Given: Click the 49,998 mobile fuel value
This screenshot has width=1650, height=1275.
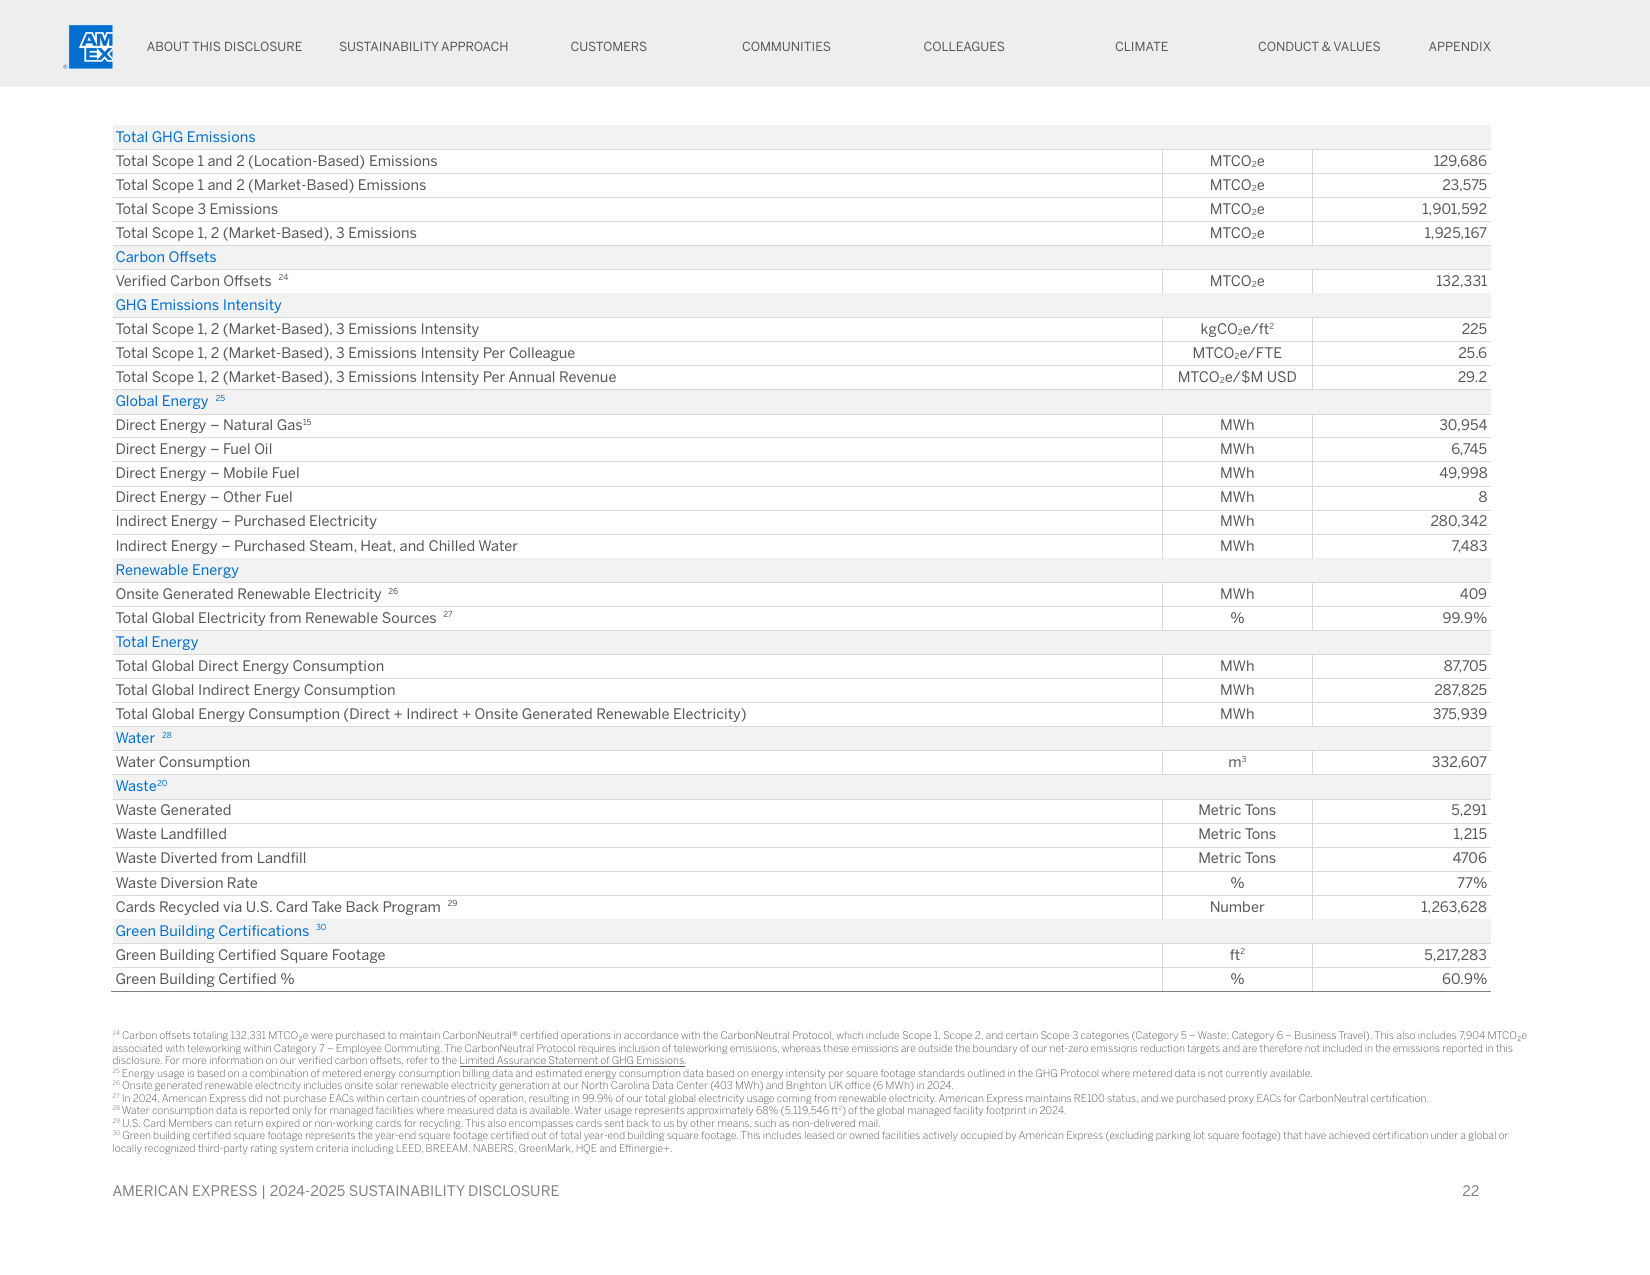Looking at the screenshot, I should tap(1463, 473).
